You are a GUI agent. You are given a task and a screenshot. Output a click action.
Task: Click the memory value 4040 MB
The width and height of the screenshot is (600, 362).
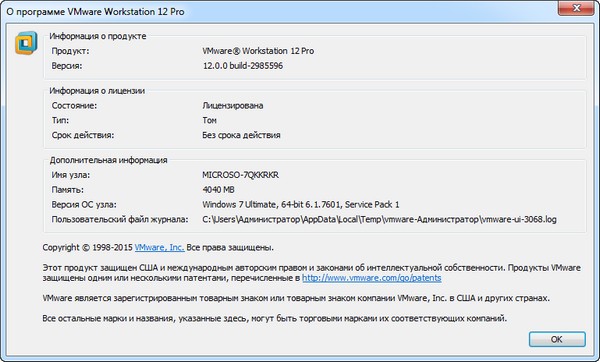[218, 190]
